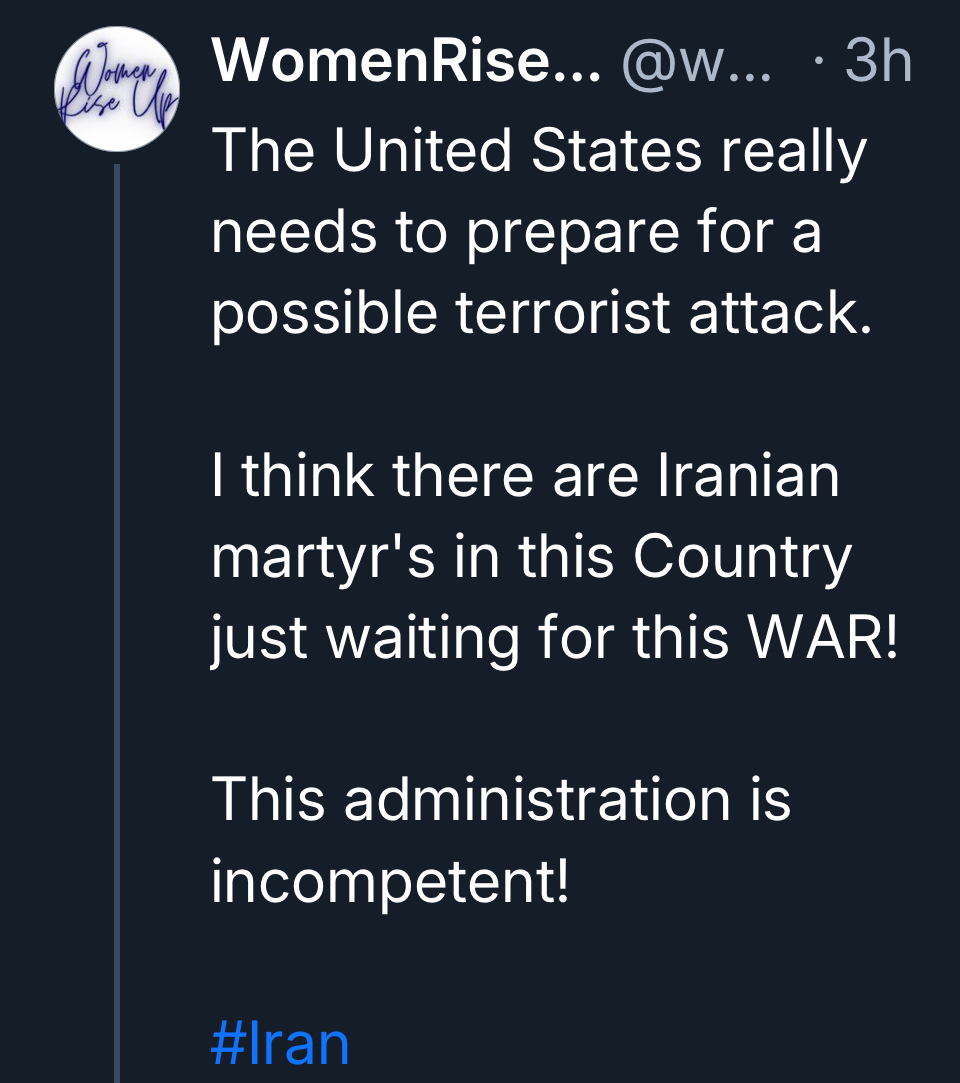The height and width of the screenshot is (1083, 960).
Task: Select the line "needs to prepare for a"
Action: coord(516,232)
